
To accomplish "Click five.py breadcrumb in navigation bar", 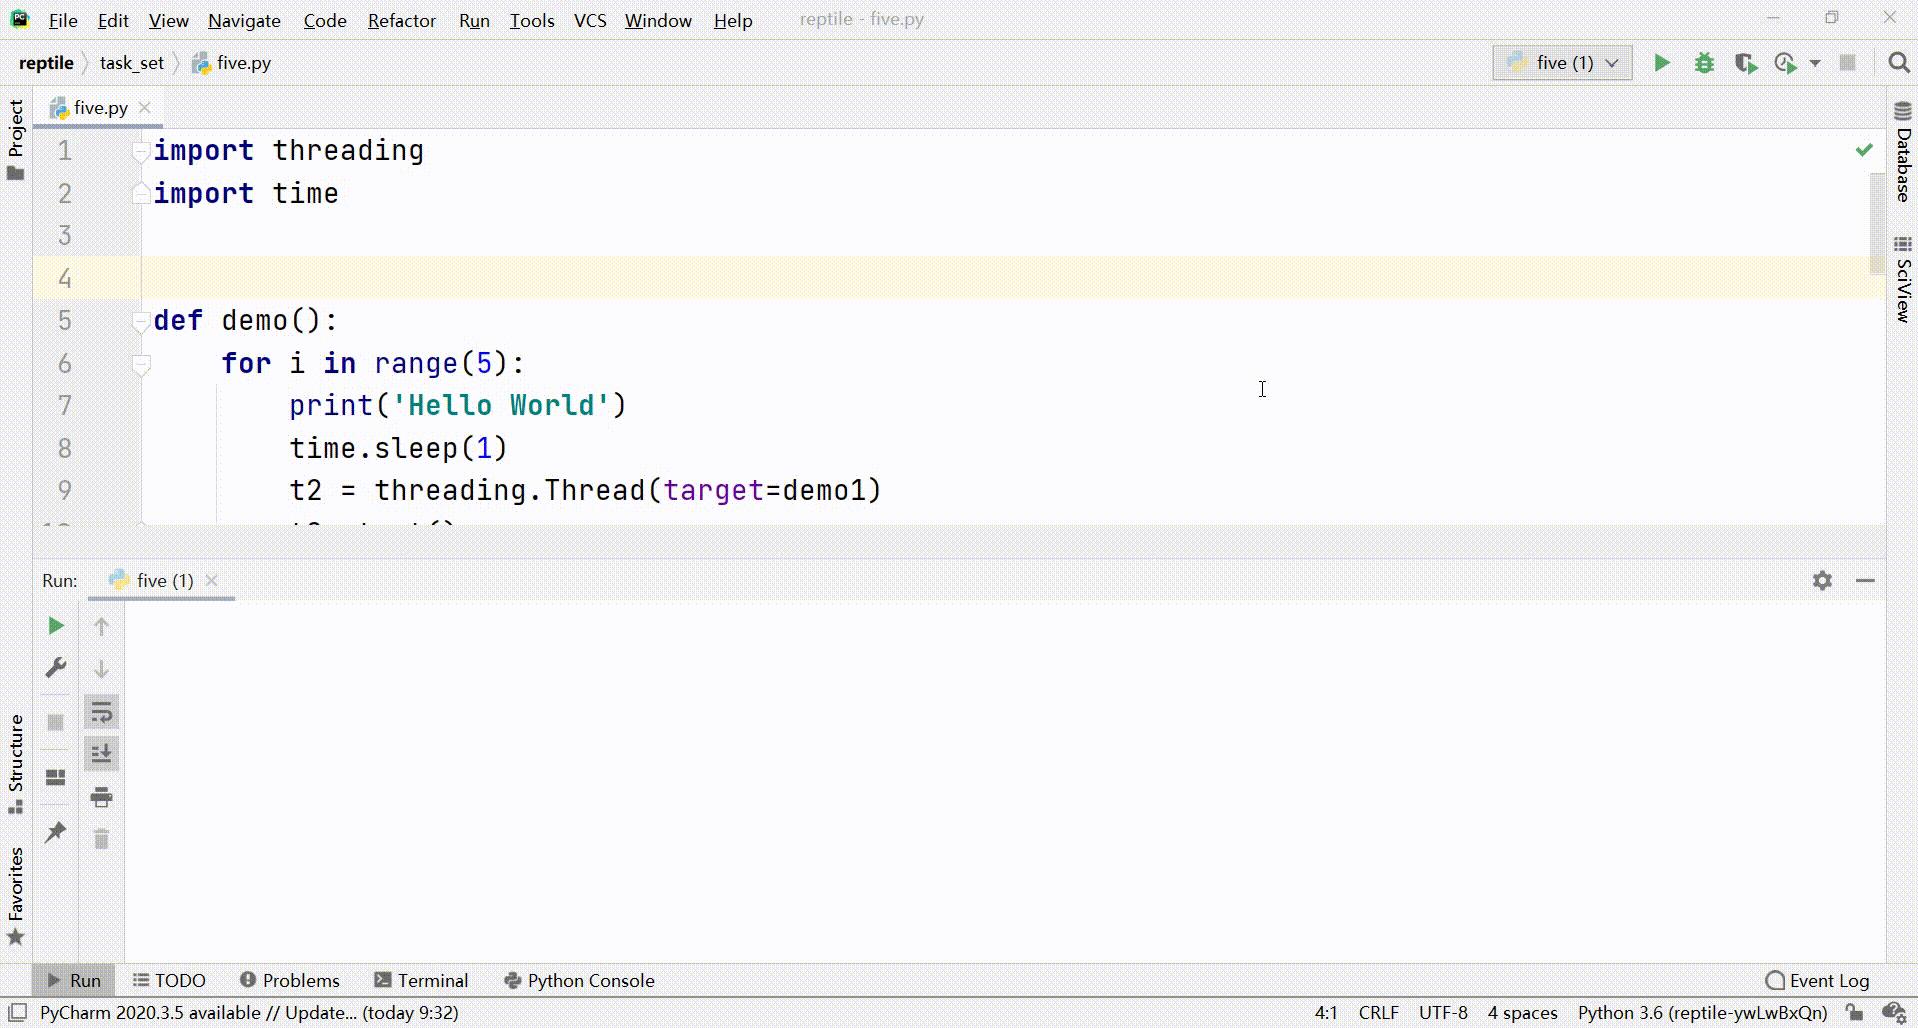I will [232, 63].
